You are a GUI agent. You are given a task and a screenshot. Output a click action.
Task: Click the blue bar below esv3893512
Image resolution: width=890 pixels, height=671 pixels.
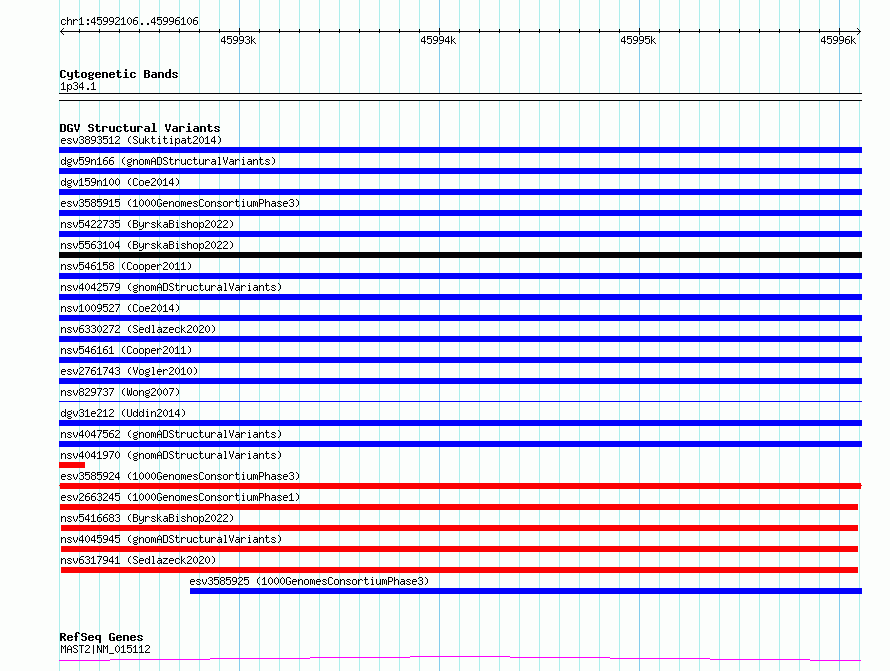[x=460, y=150]
